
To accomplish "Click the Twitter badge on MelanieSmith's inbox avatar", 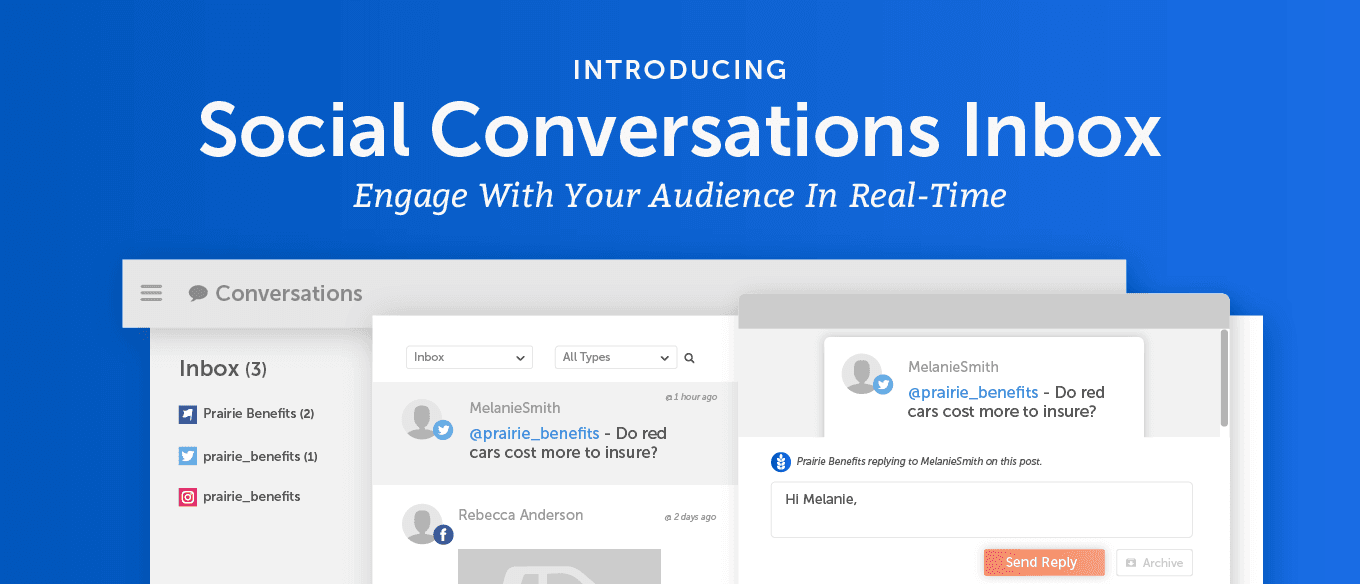I will tap(443, 430).
